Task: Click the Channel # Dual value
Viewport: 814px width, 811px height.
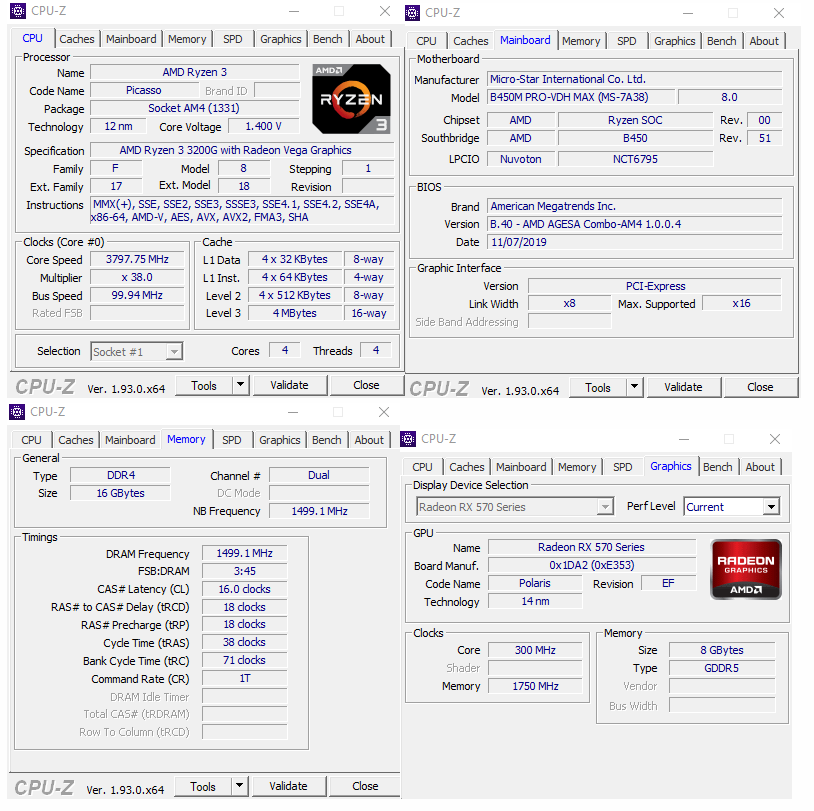Action: click(x=319, y=475)
